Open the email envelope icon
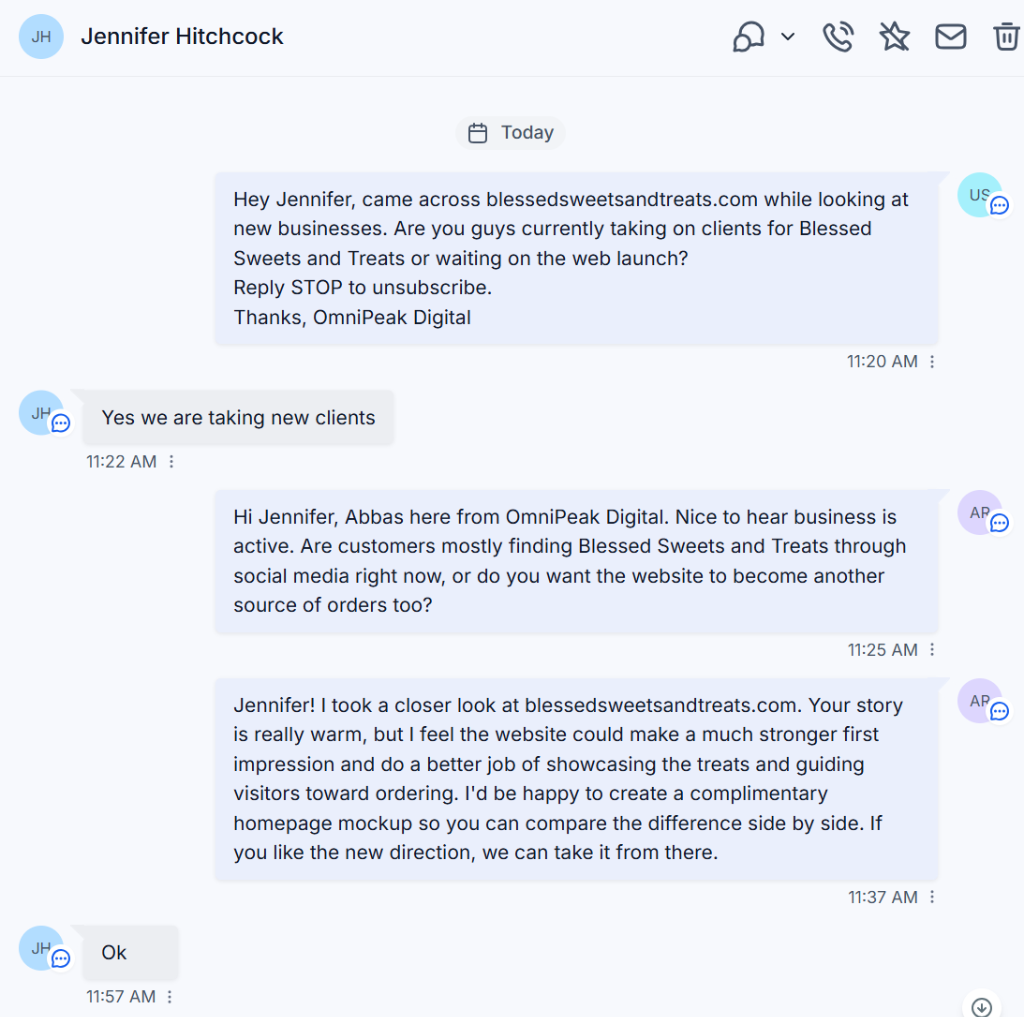The image size is (1024, 1017). (x=950, y=37)
